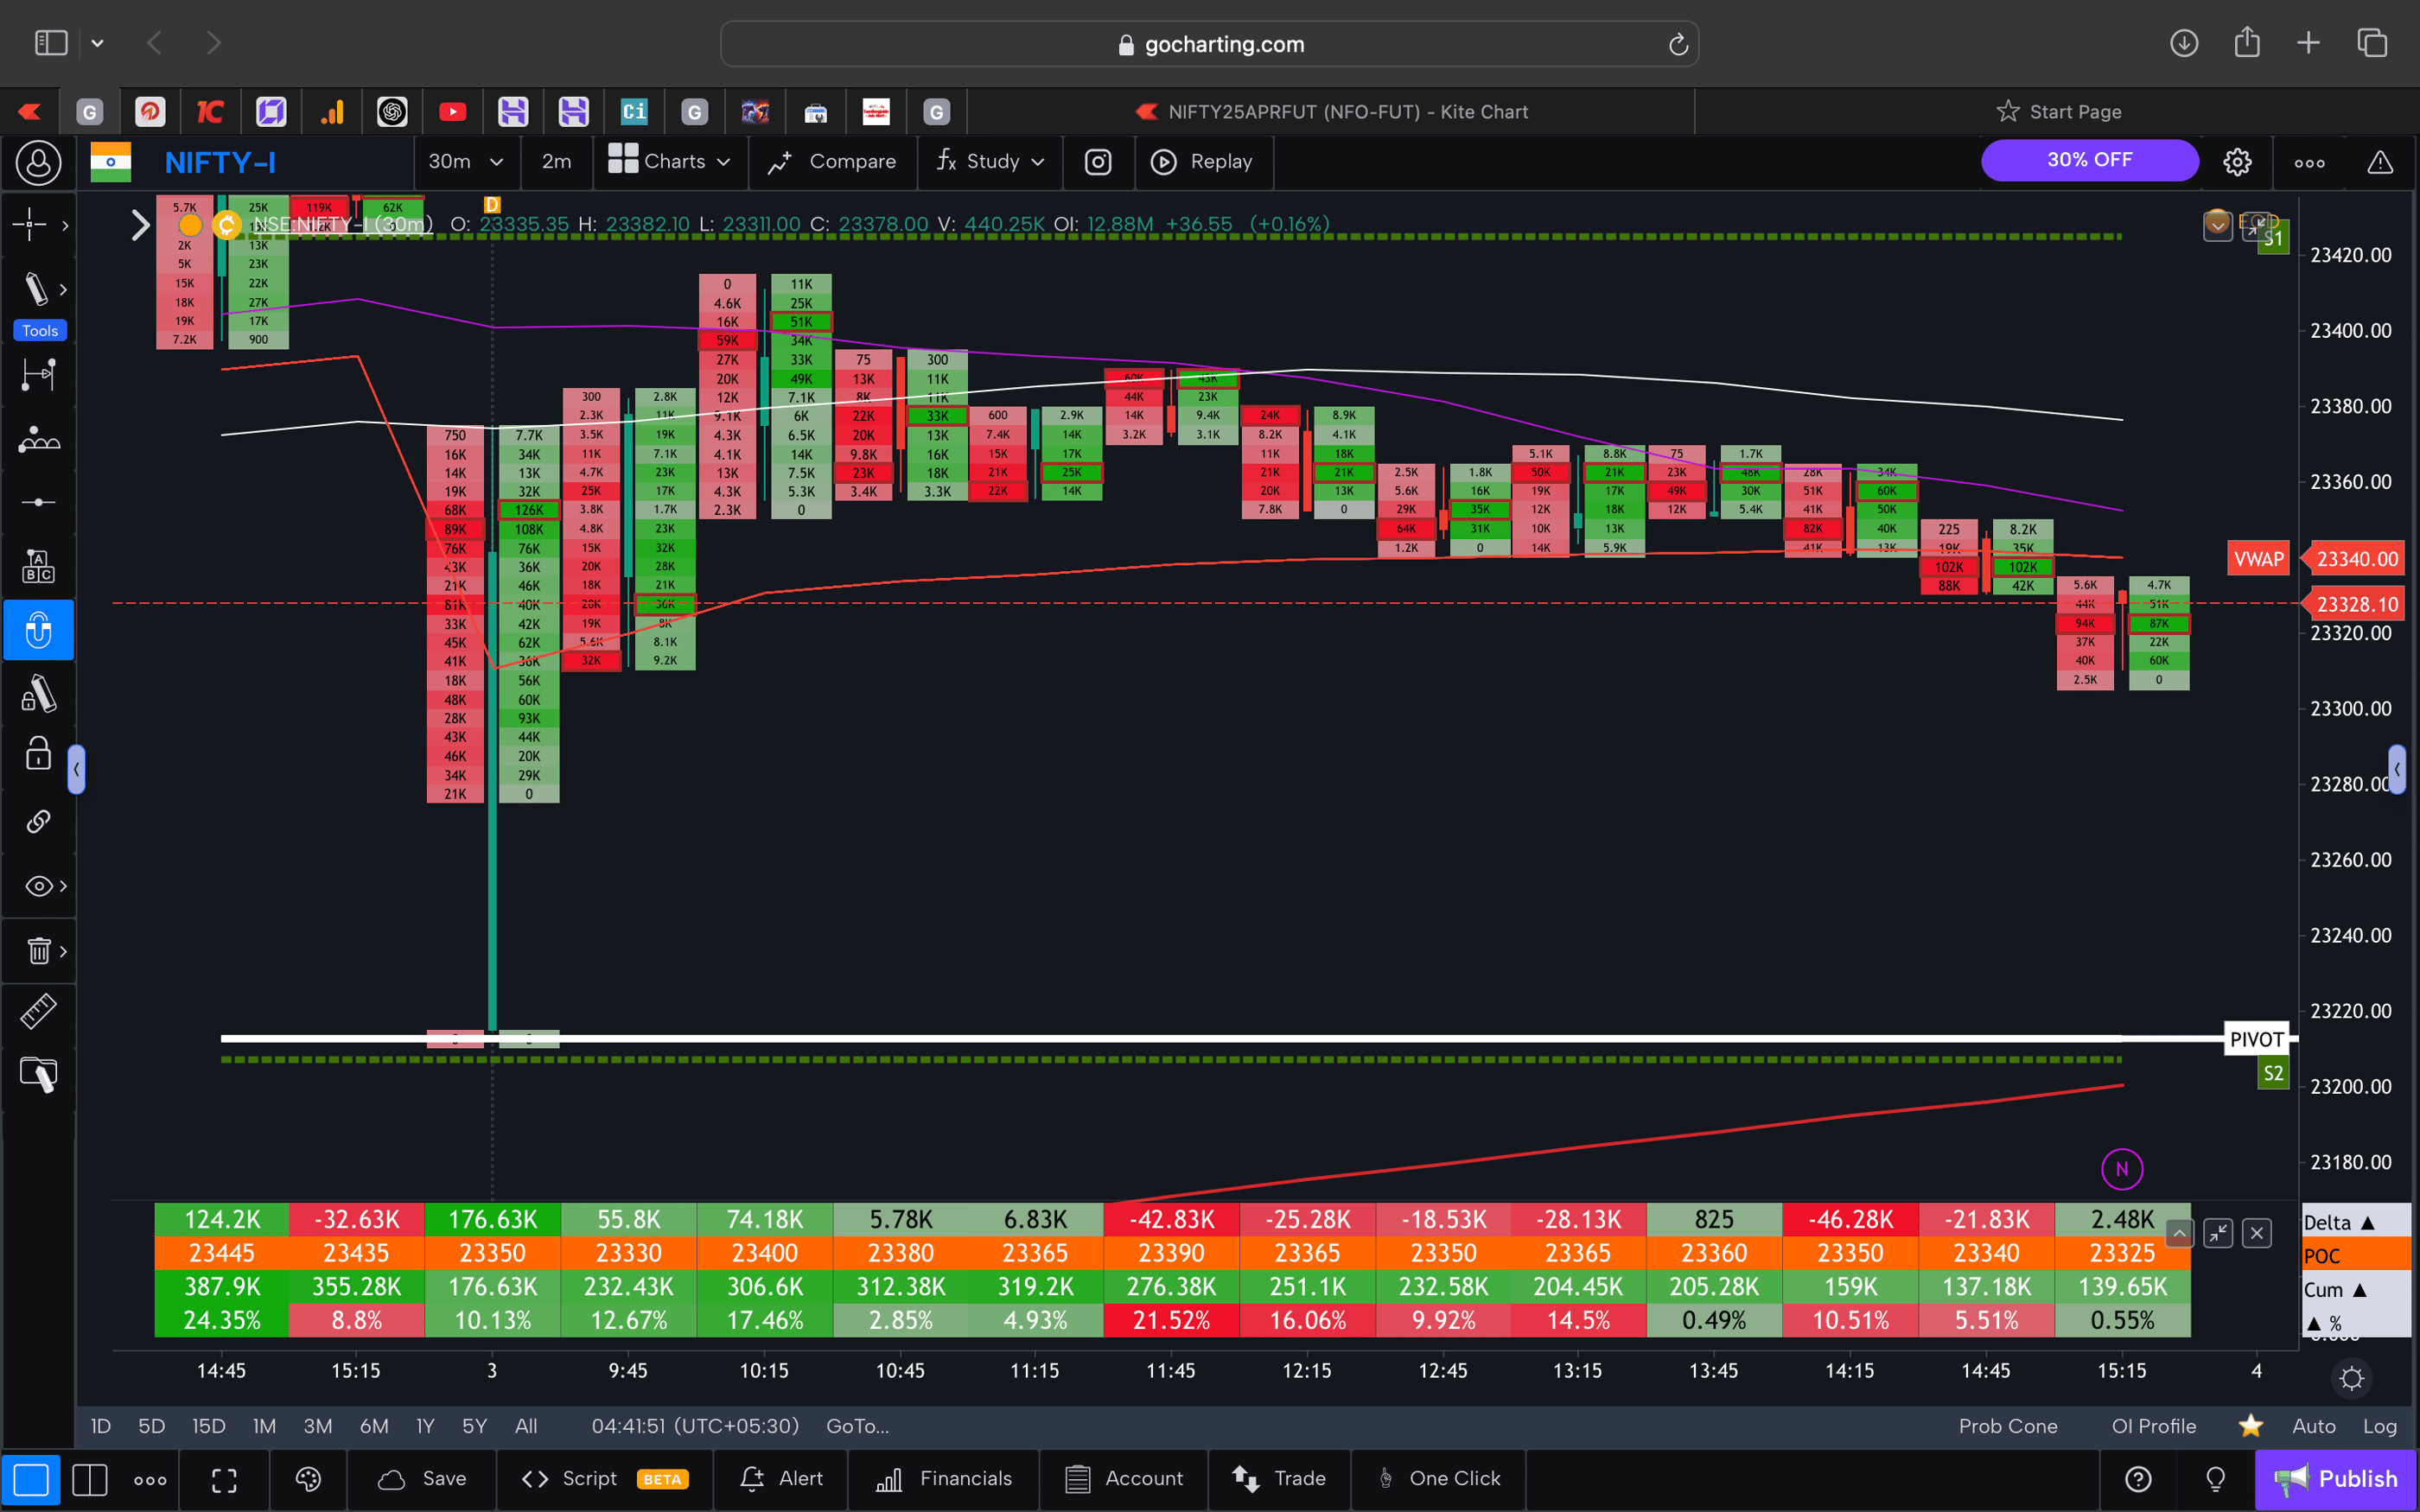
Task: Open the 30m interval dropdown
Action: 465,161
